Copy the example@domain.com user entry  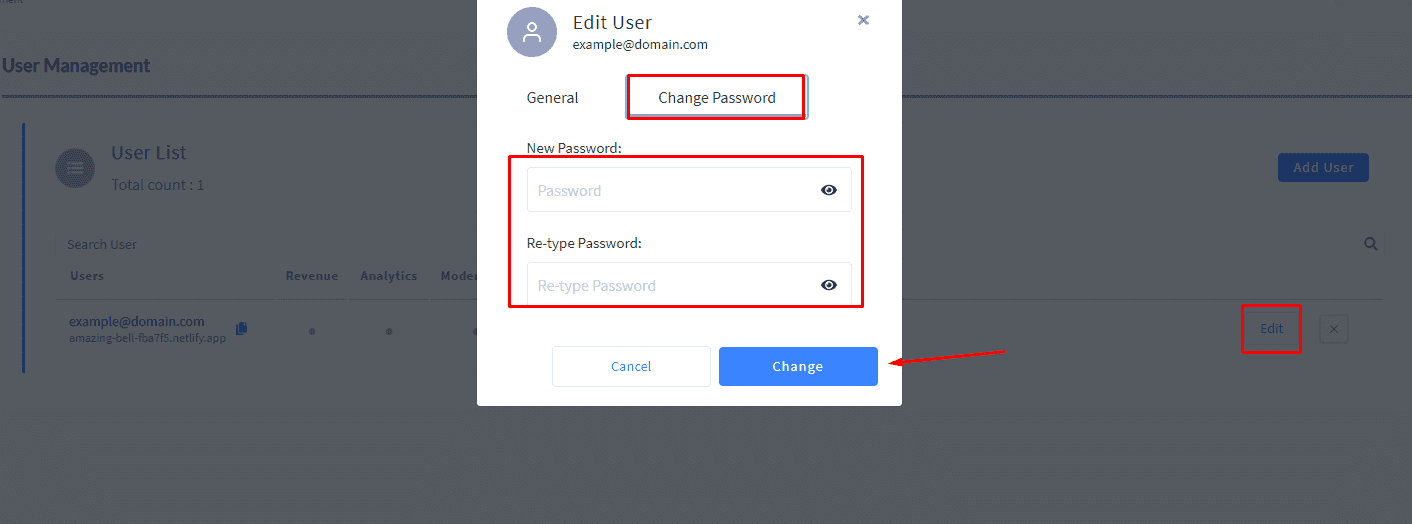click(x=241, y=328)
